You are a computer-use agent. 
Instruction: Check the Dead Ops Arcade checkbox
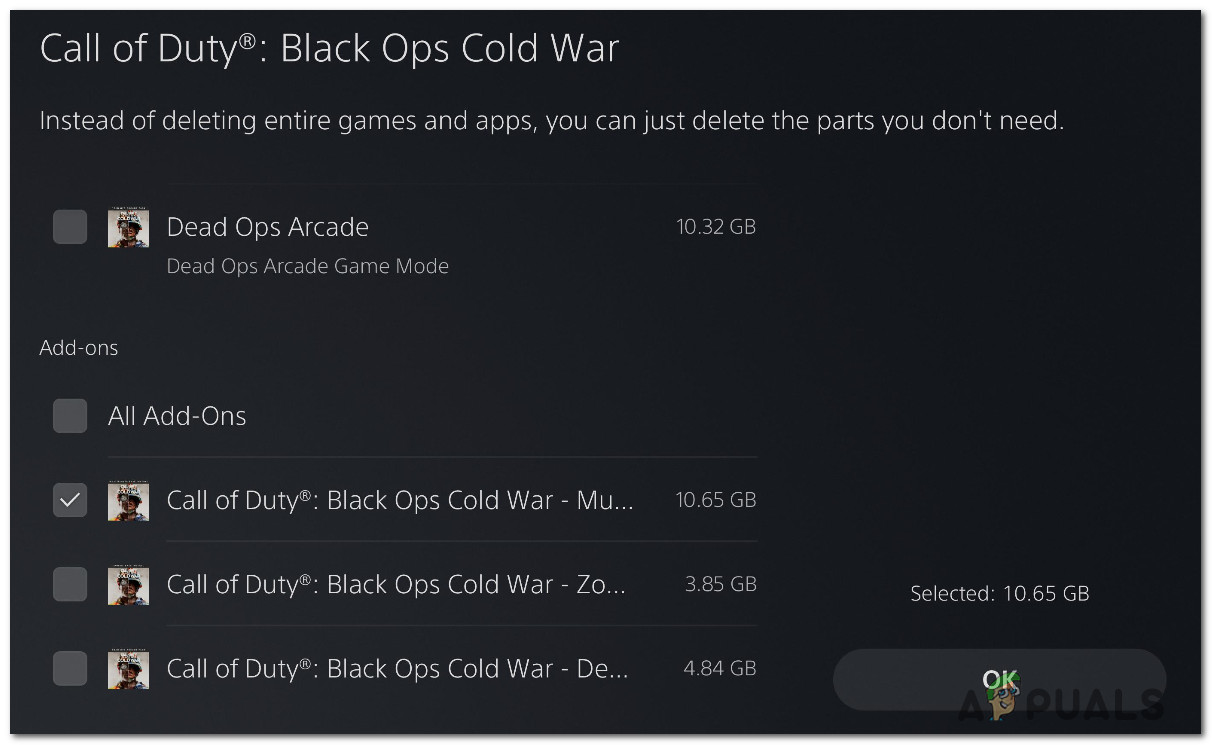point(70,227)
